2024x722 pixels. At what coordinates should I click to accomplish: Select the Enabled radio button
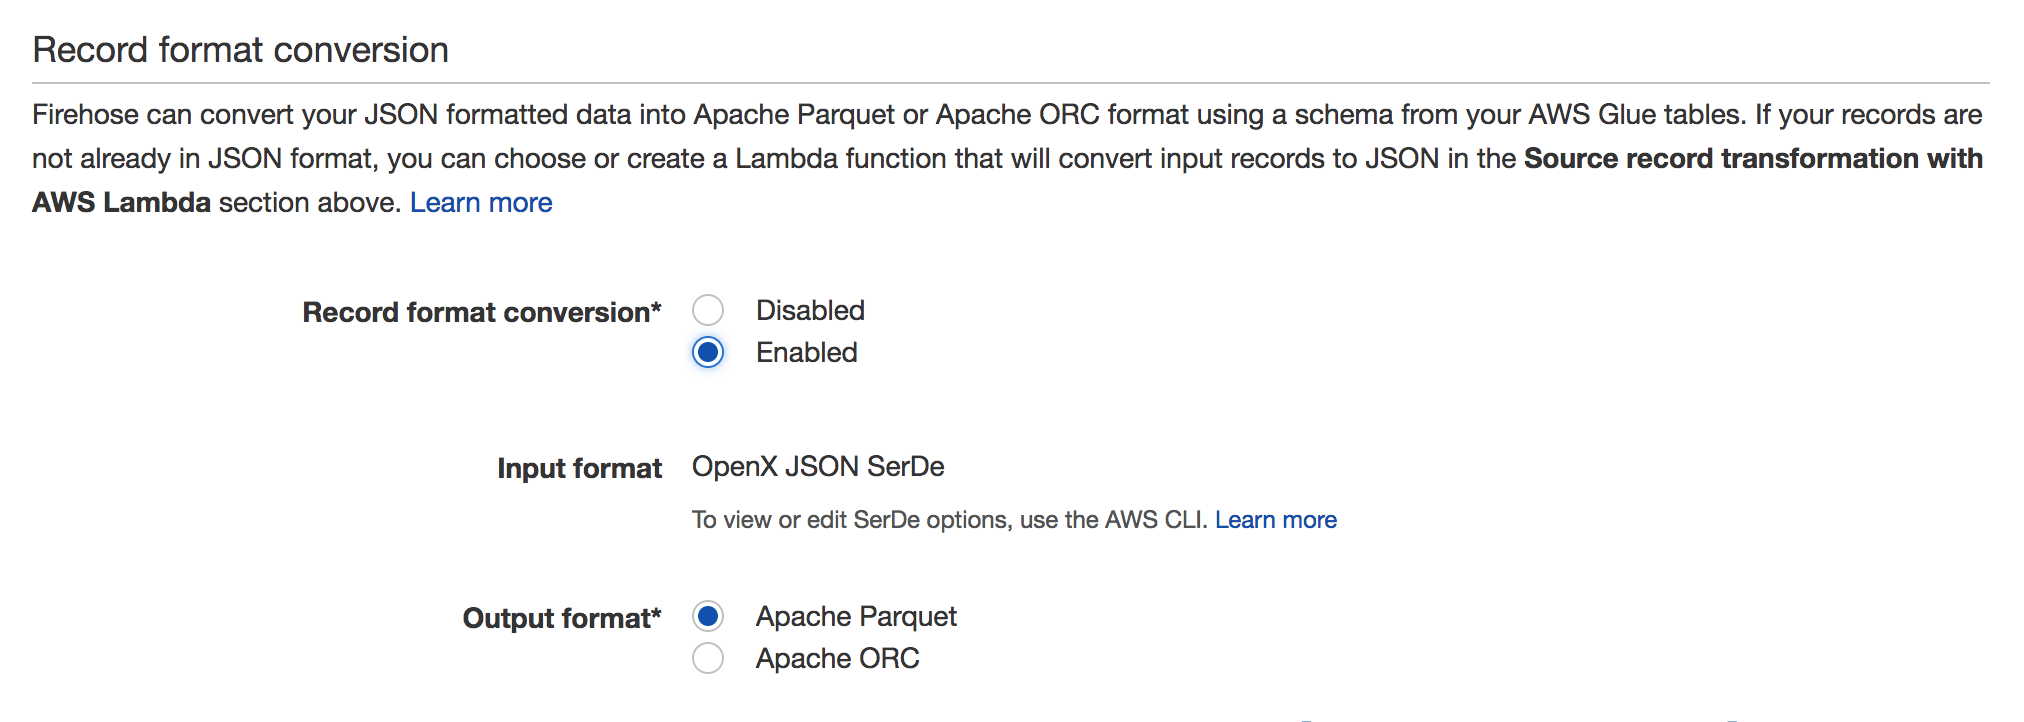click(x=708, y=352)
